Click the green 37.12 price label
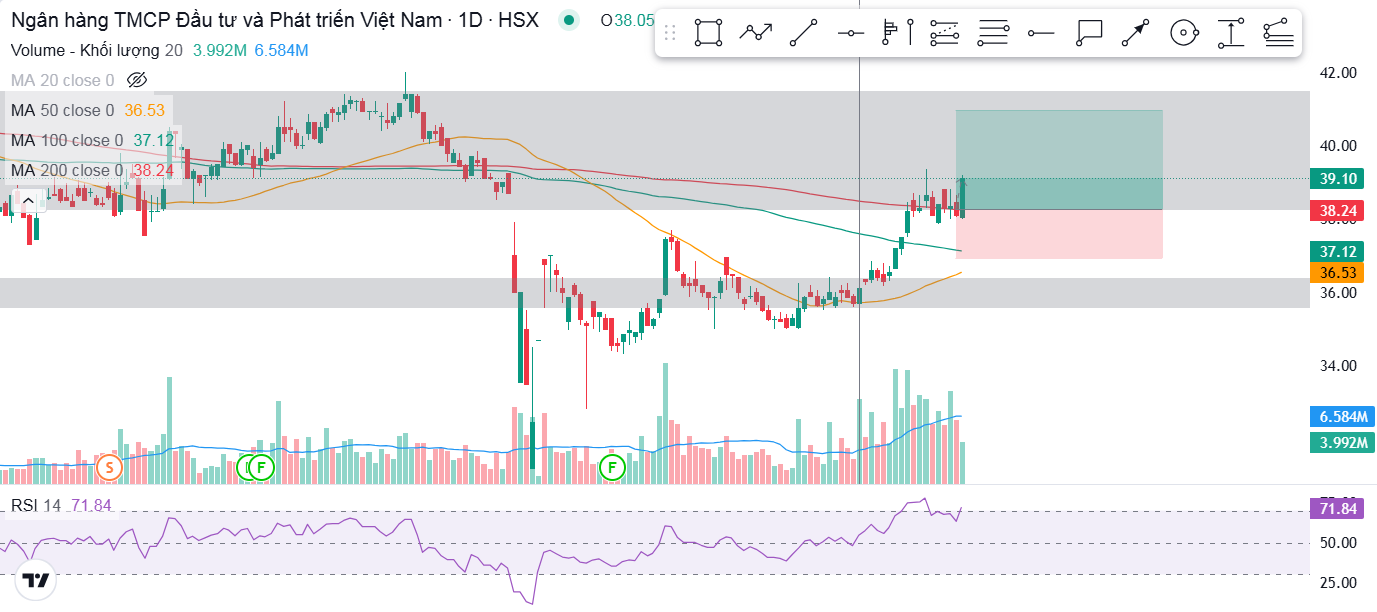The image size is (1377, 612). click(x=1338, y=251)
